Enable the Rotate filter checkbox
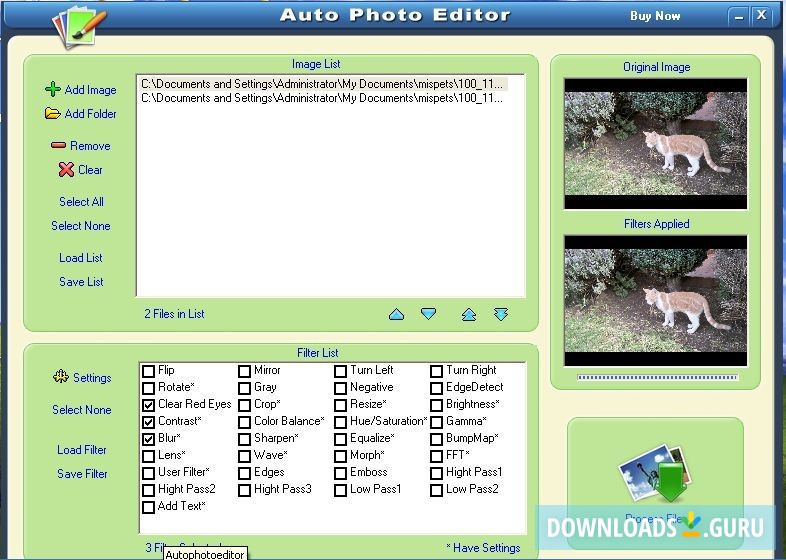Screen dimensions: 786x560 [148, 388]
